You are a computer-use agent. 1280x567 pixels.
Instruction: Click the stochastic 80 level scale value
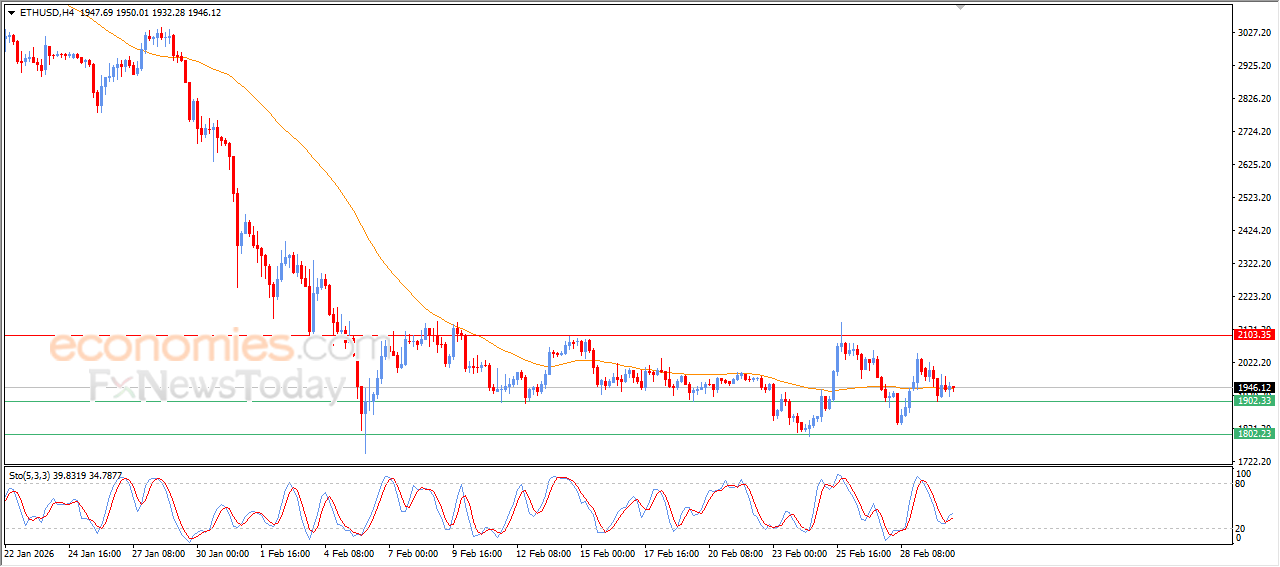pyautogui.click(x=1241, y=484)
